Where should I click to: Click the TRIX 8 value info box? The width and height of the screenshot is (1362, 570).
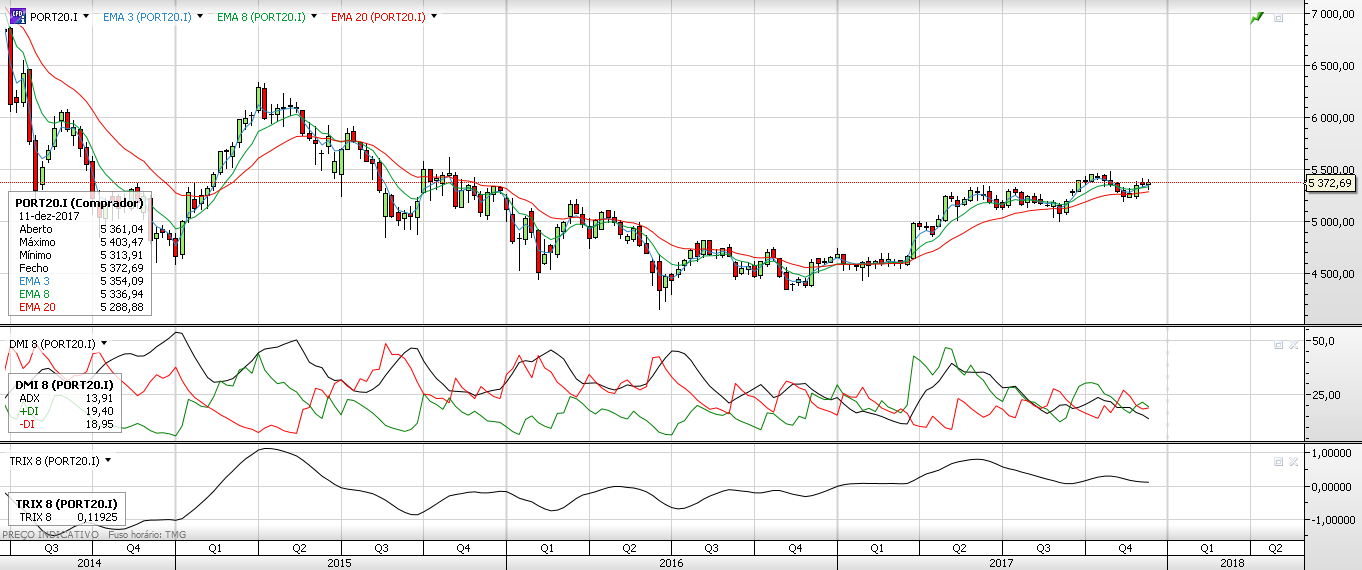pos(66,510)
